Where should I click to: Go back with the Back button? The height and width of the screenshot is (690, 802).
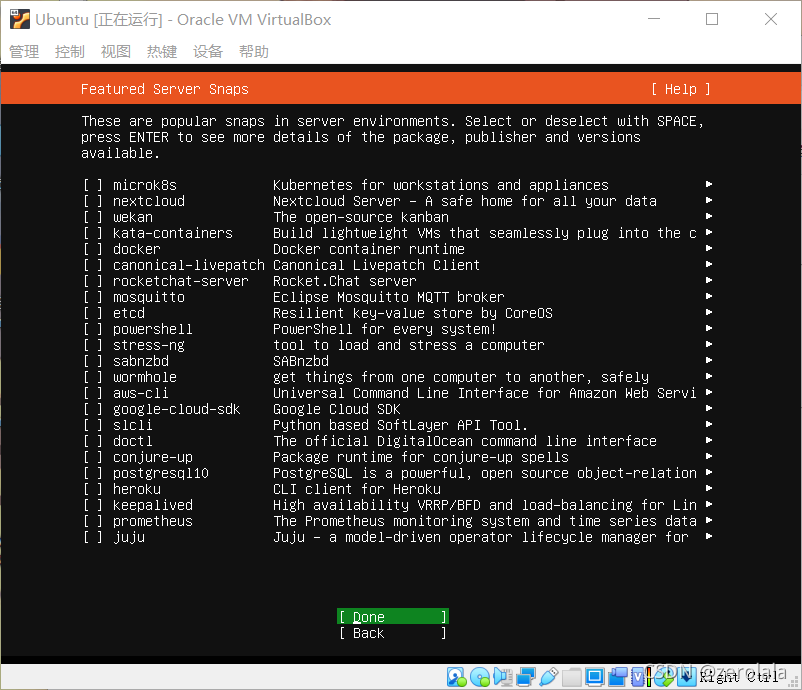393,633
